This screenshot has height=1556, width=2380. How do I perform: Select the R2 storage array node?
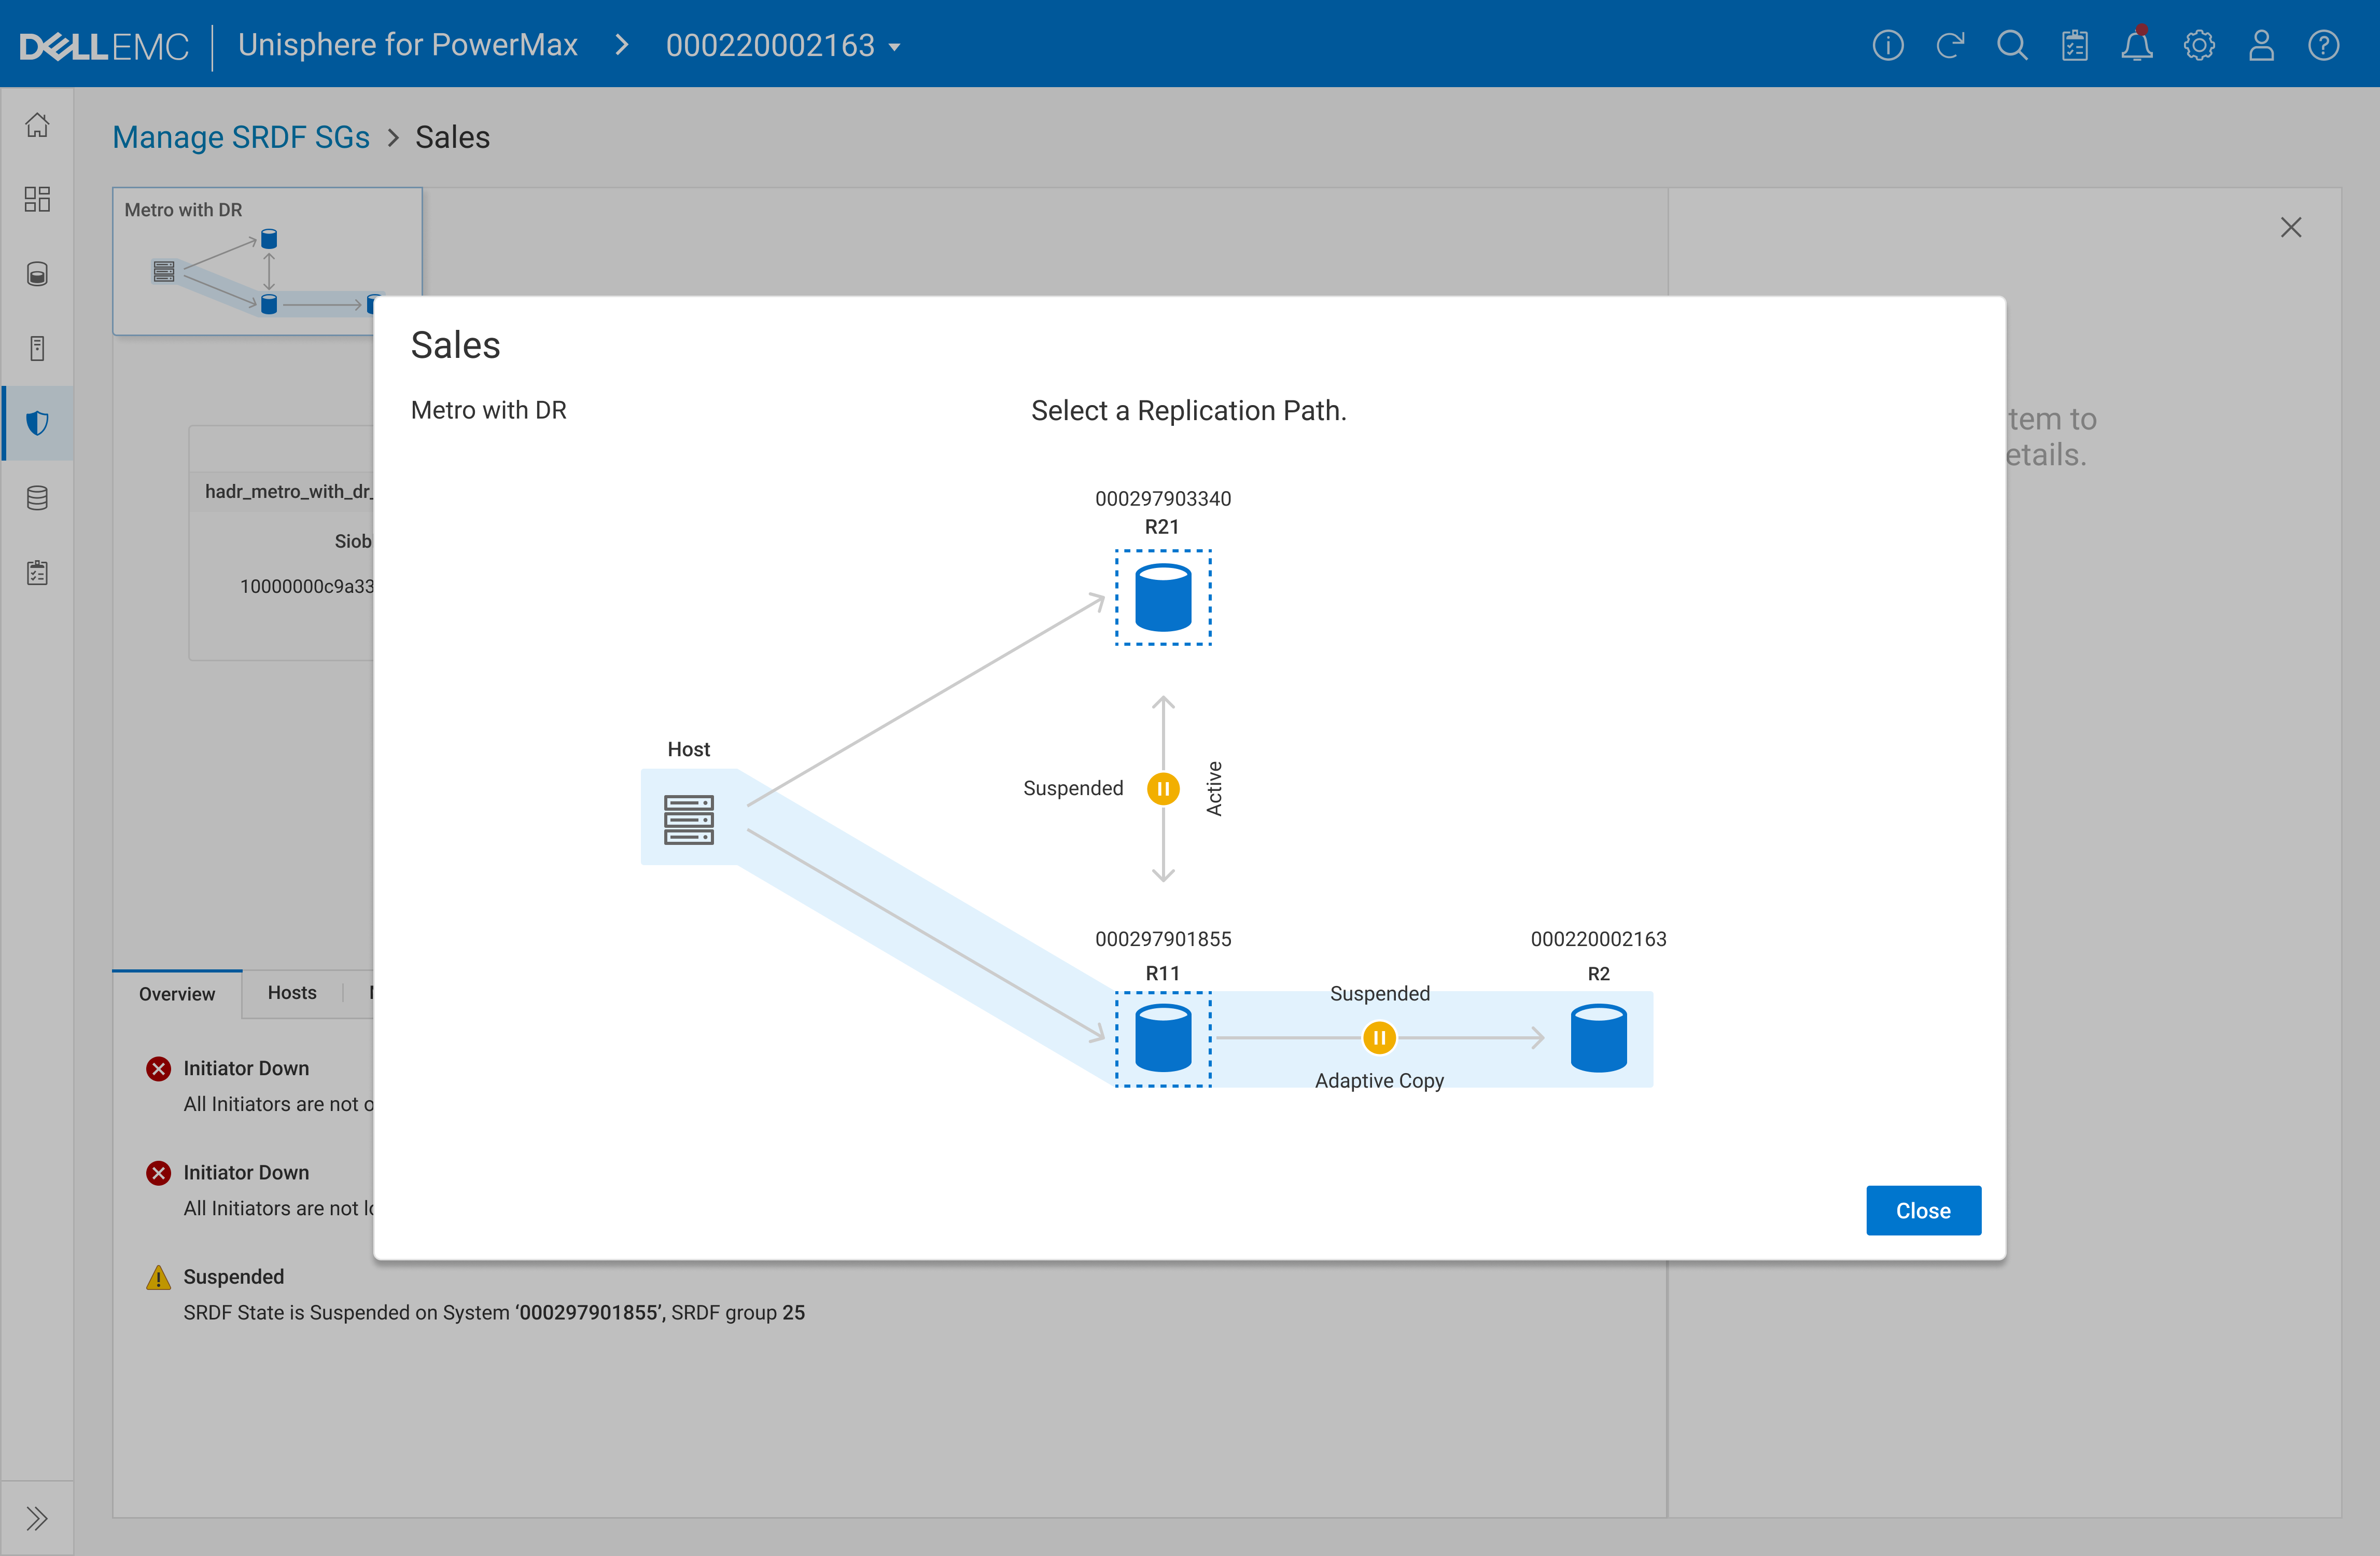[x=1598, y=1038]
